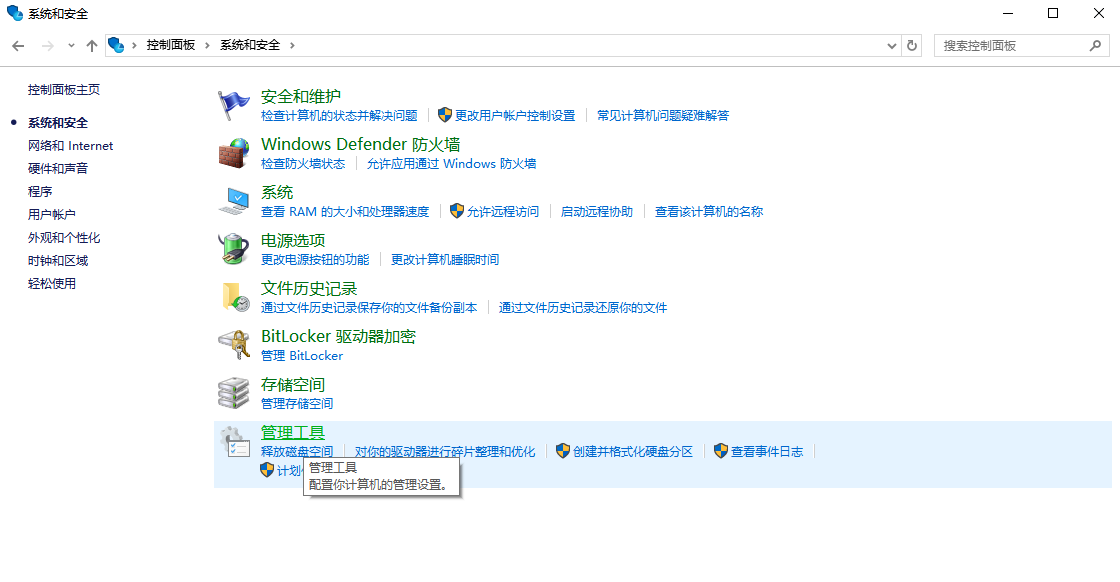Click the back navigation arrow
Image resolution: width=1120 pixels, height=582 pixels.
19,46
